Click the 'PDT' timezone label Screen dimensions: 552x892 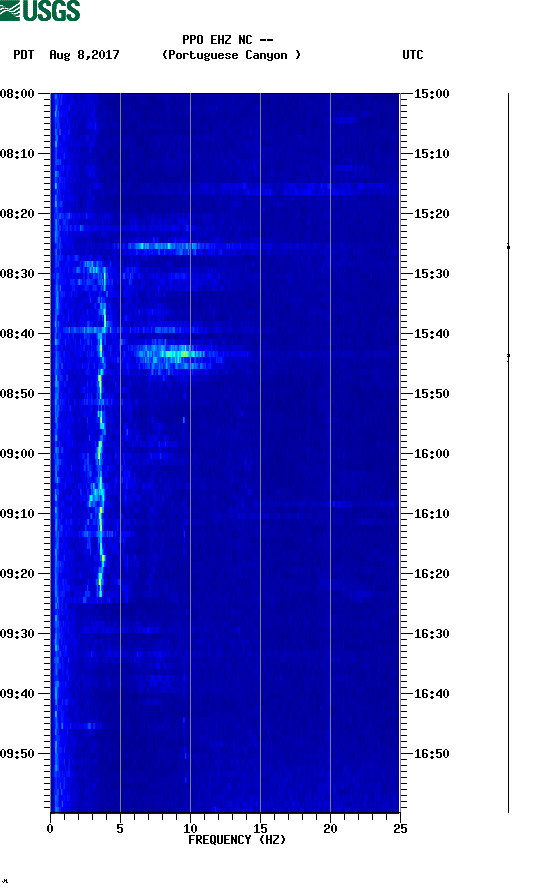click(x=23, y=55)
